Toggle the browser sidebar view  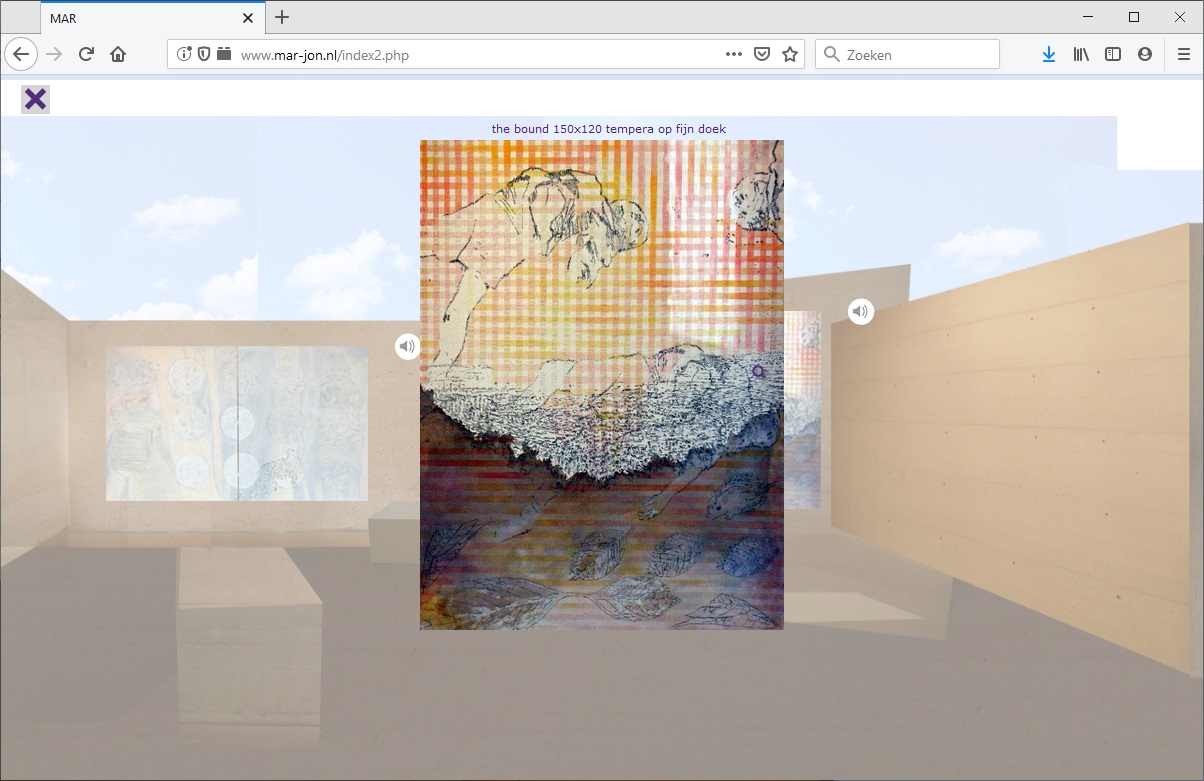click(x=1113, y=55)
